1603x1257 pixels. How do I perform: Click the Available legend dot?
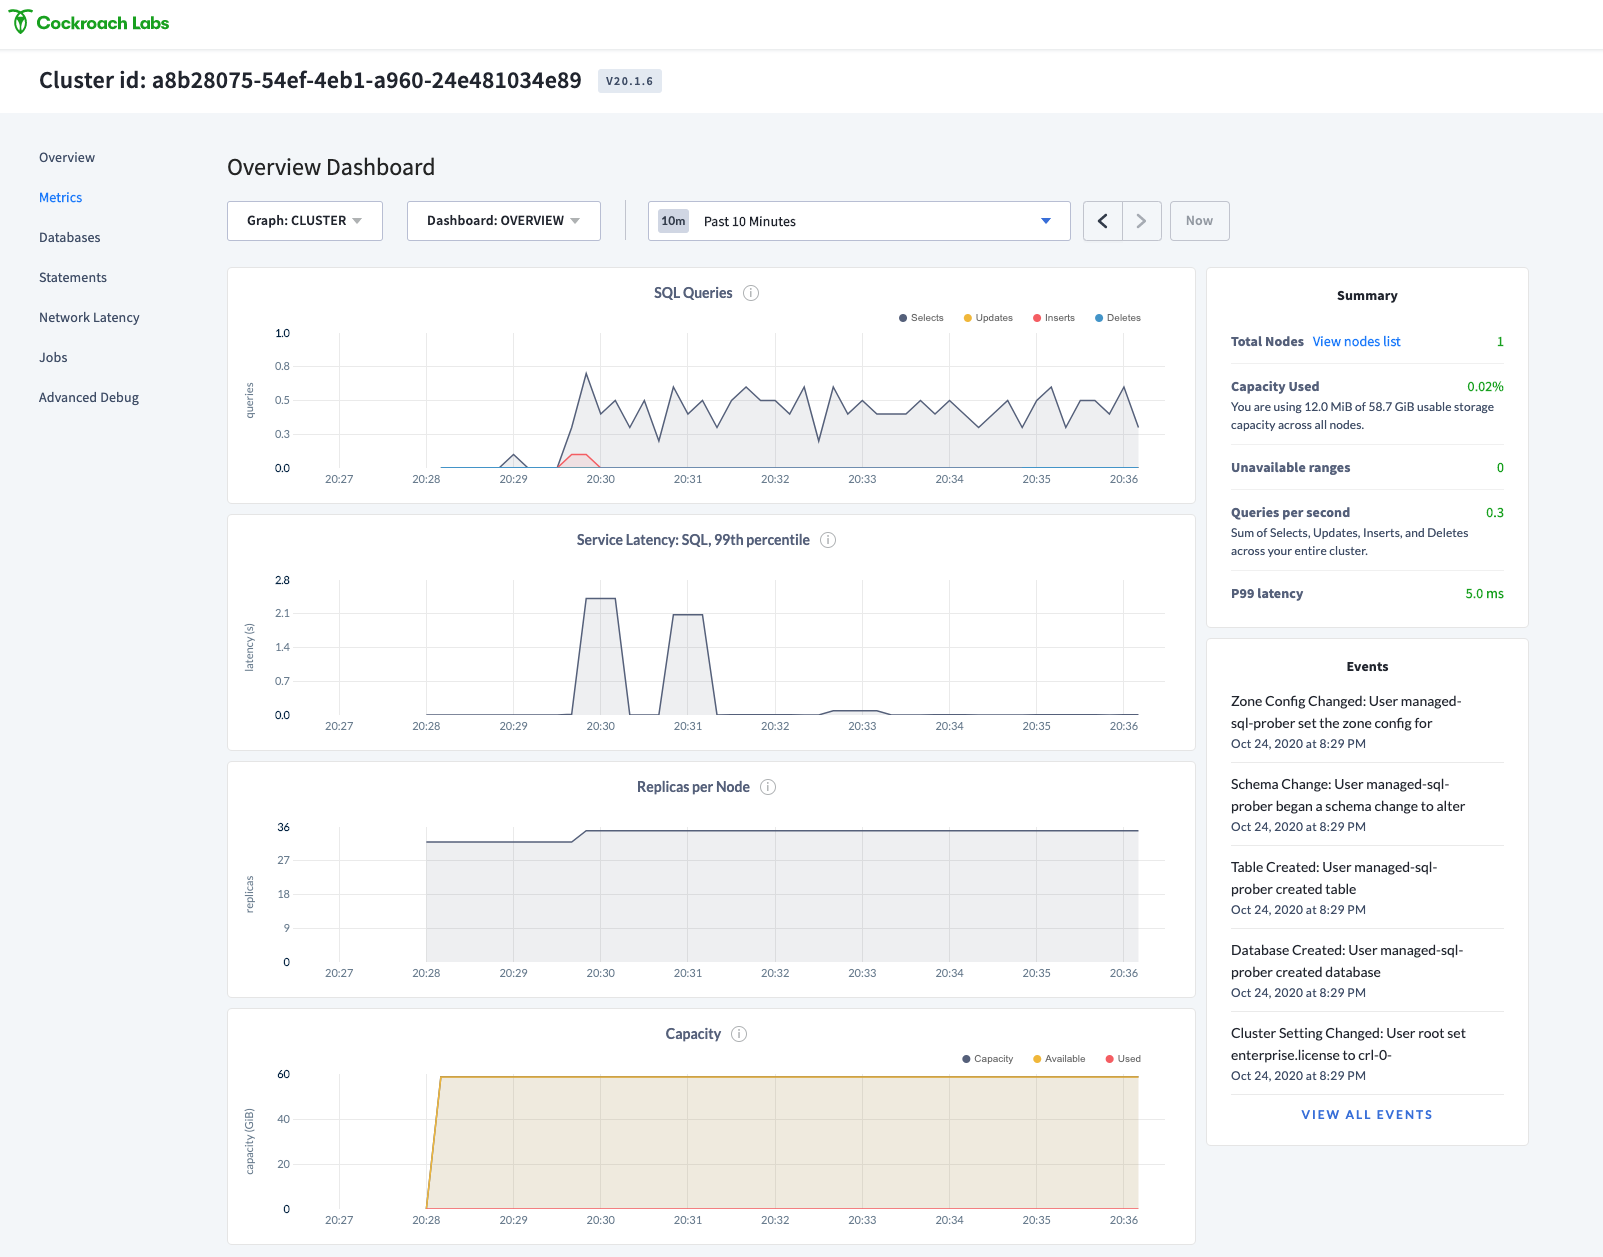point(1037,1059)
